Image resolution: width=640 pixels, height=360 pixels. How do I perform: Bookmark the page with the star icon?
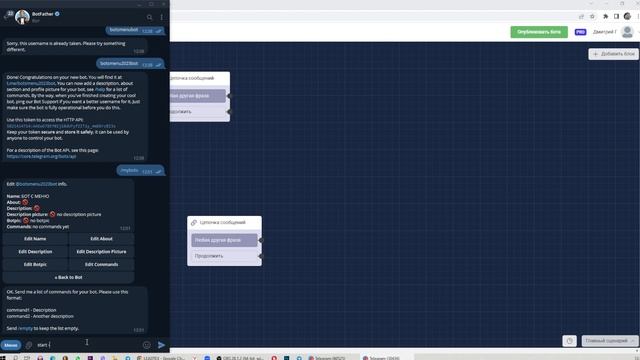[592, 16]
